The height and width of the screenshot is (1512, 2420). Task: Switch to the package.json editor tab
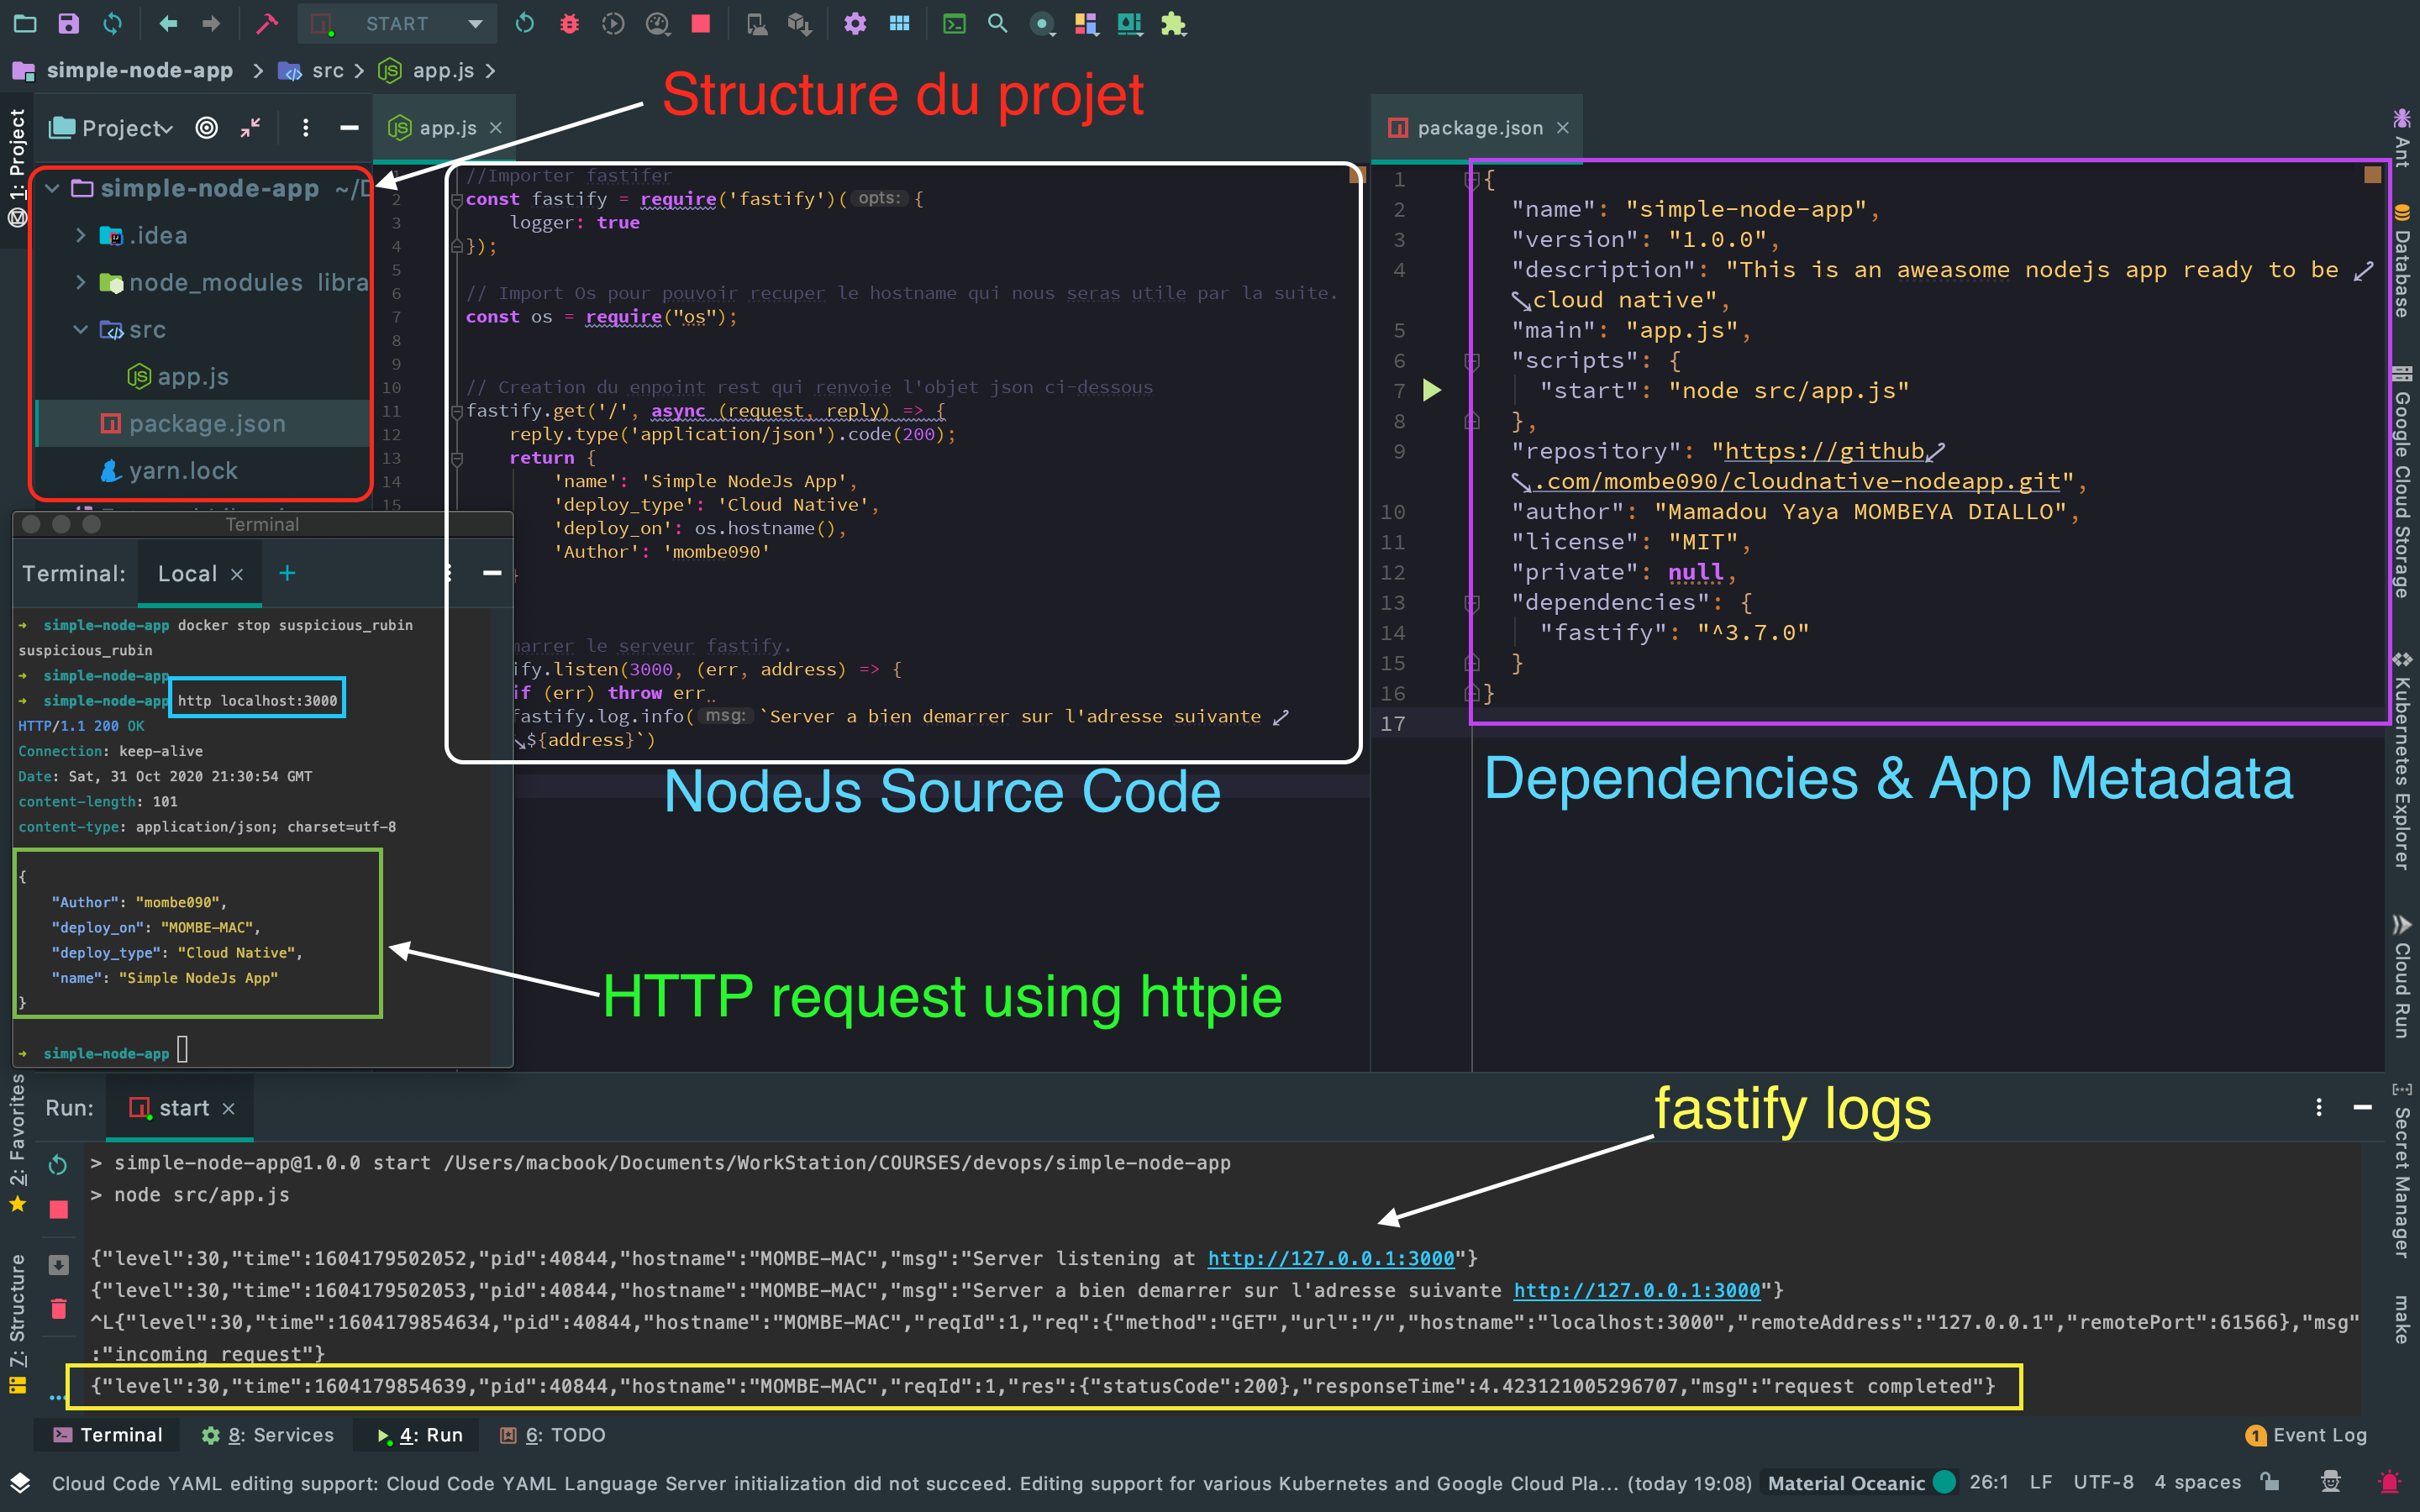click(1478, 128)
